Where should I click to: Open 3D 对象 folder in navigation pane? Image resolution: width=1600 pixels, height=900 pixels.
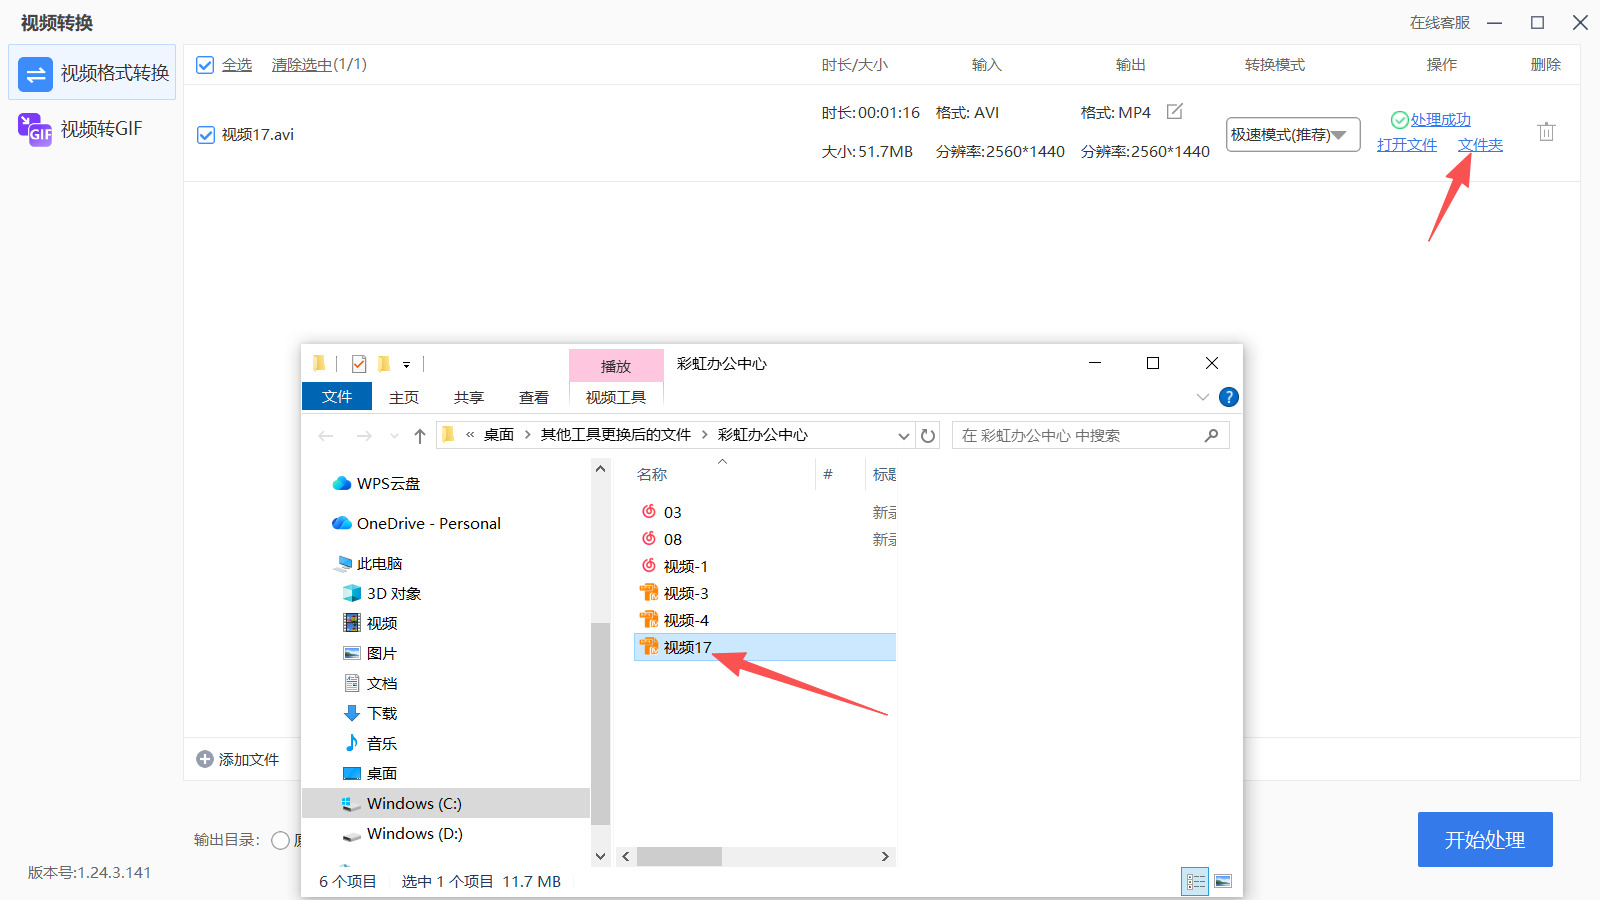[382, 593]
